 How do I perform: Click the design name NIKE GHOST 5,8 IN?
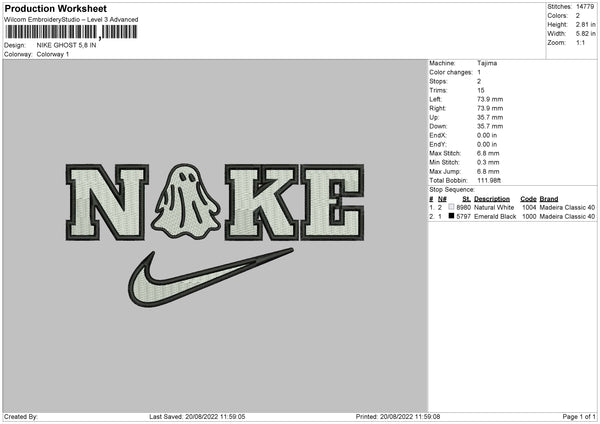66,45
